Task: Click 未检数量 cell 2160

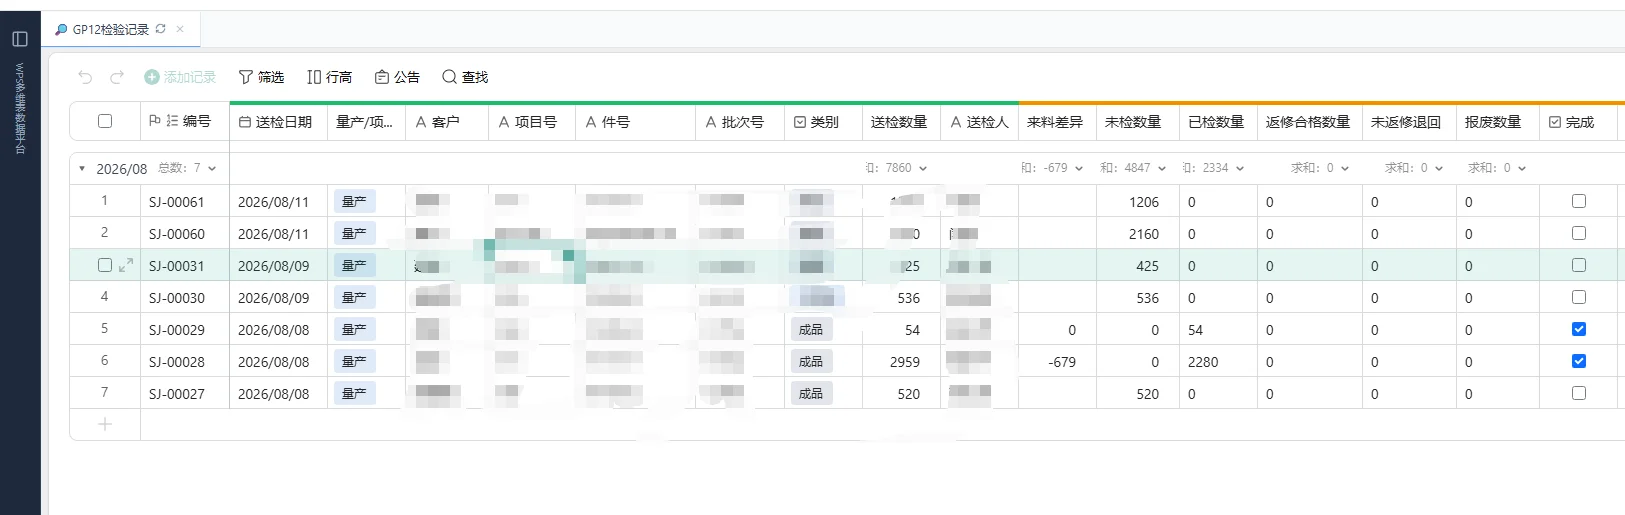Action: pos(1138,233)
